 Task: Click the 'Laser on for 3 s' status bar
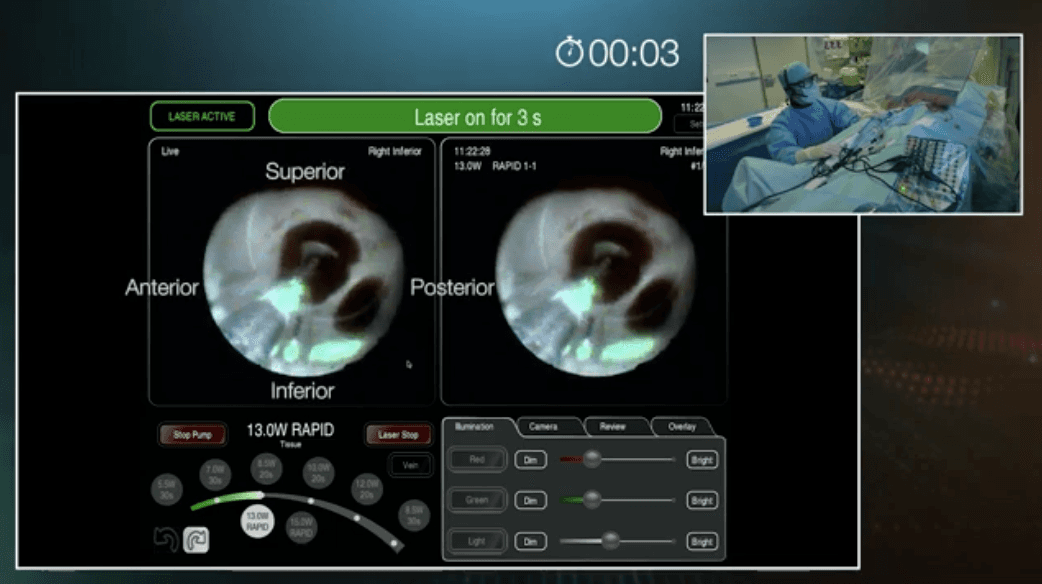465,116
